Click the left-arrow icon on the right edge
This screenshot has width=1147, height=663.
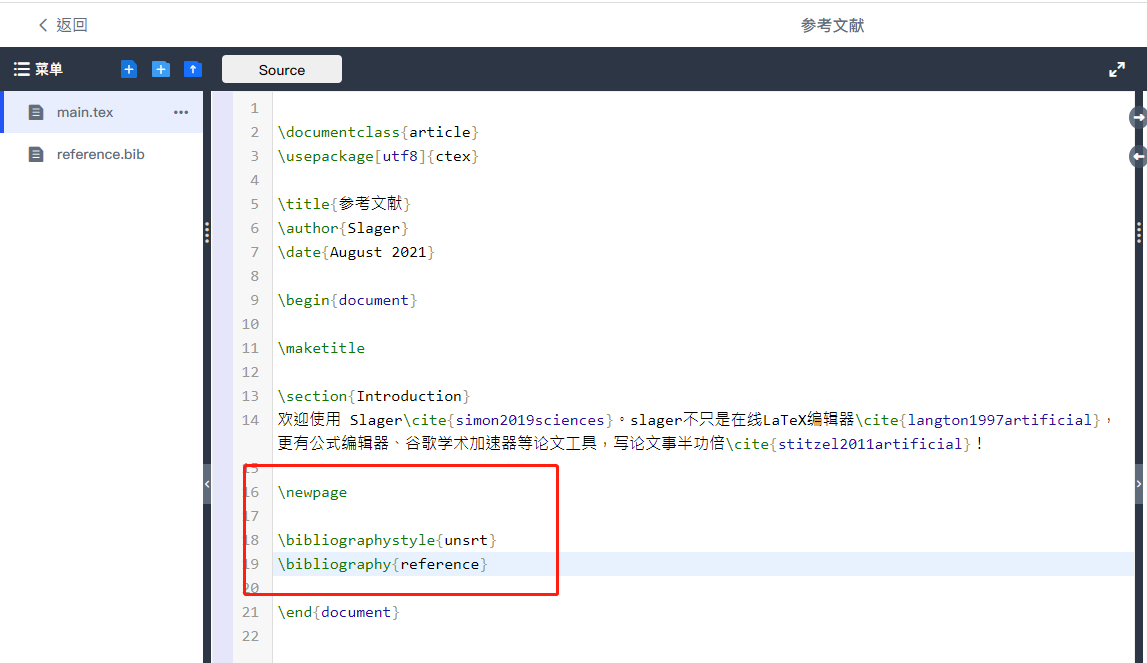point(1138,156)
